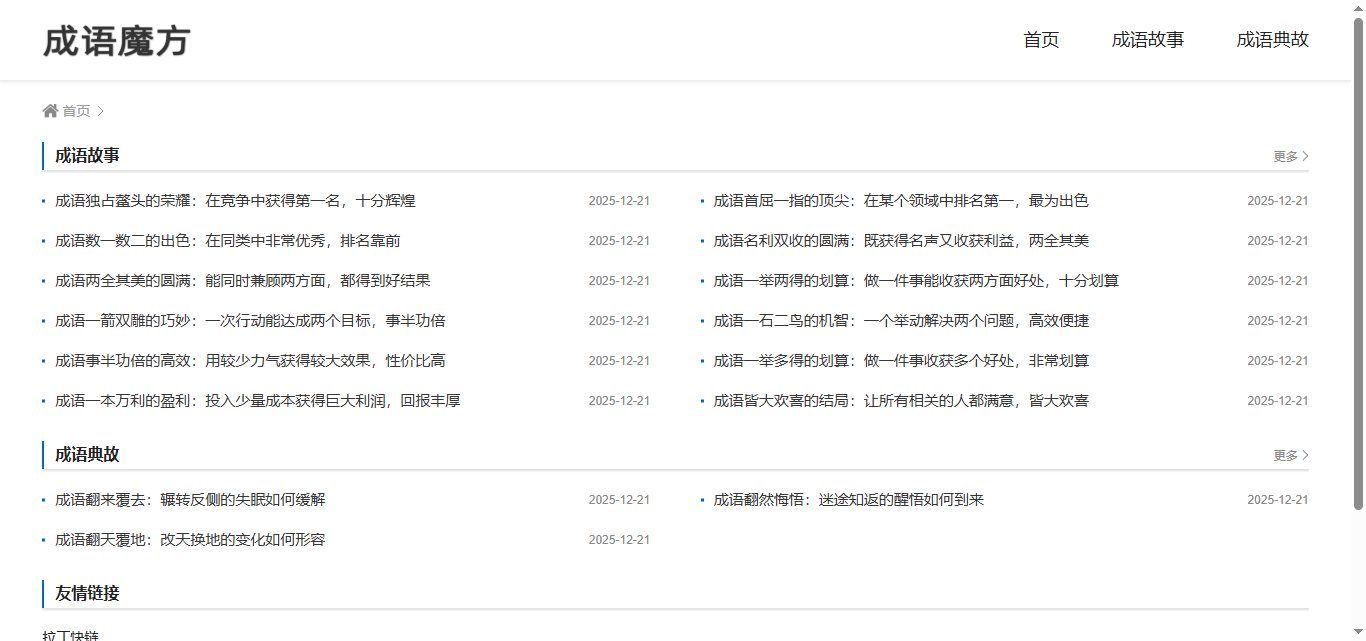Open article 成语一石二鸟的机智
The image size is (1366, 641).
(x=900, y=321)
